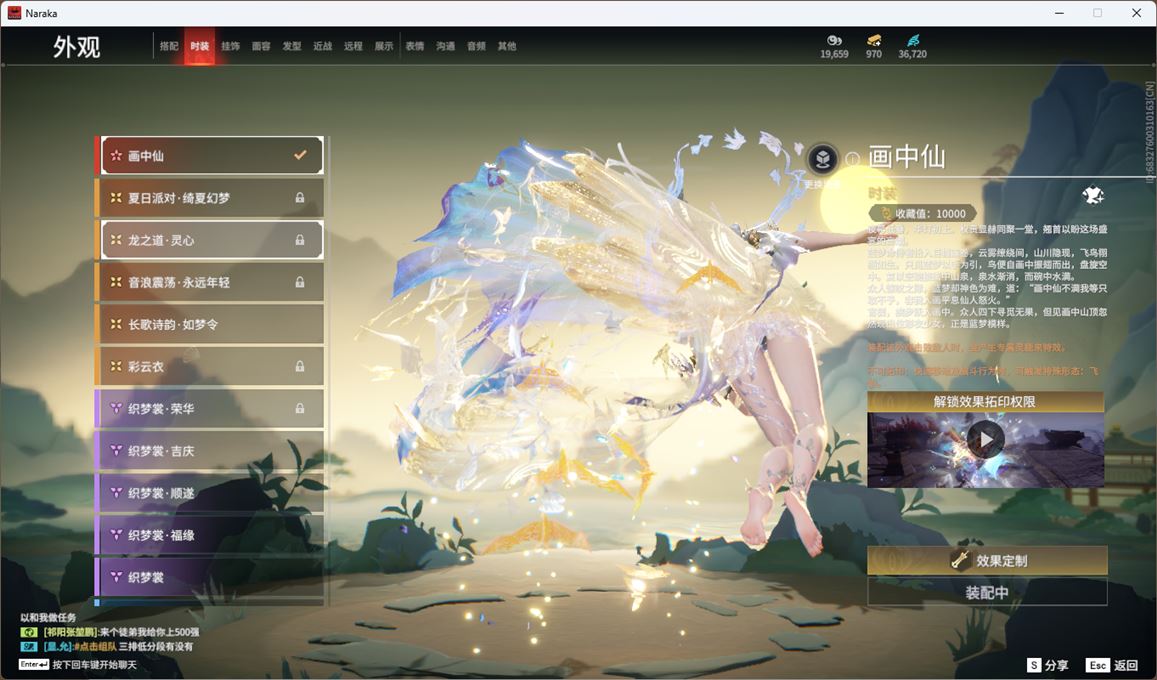Image resolution: width=1157 pixels, height=680 pixels.
Task: Select the 画中仙 outfit entry
Action: [x=210, y=156]
